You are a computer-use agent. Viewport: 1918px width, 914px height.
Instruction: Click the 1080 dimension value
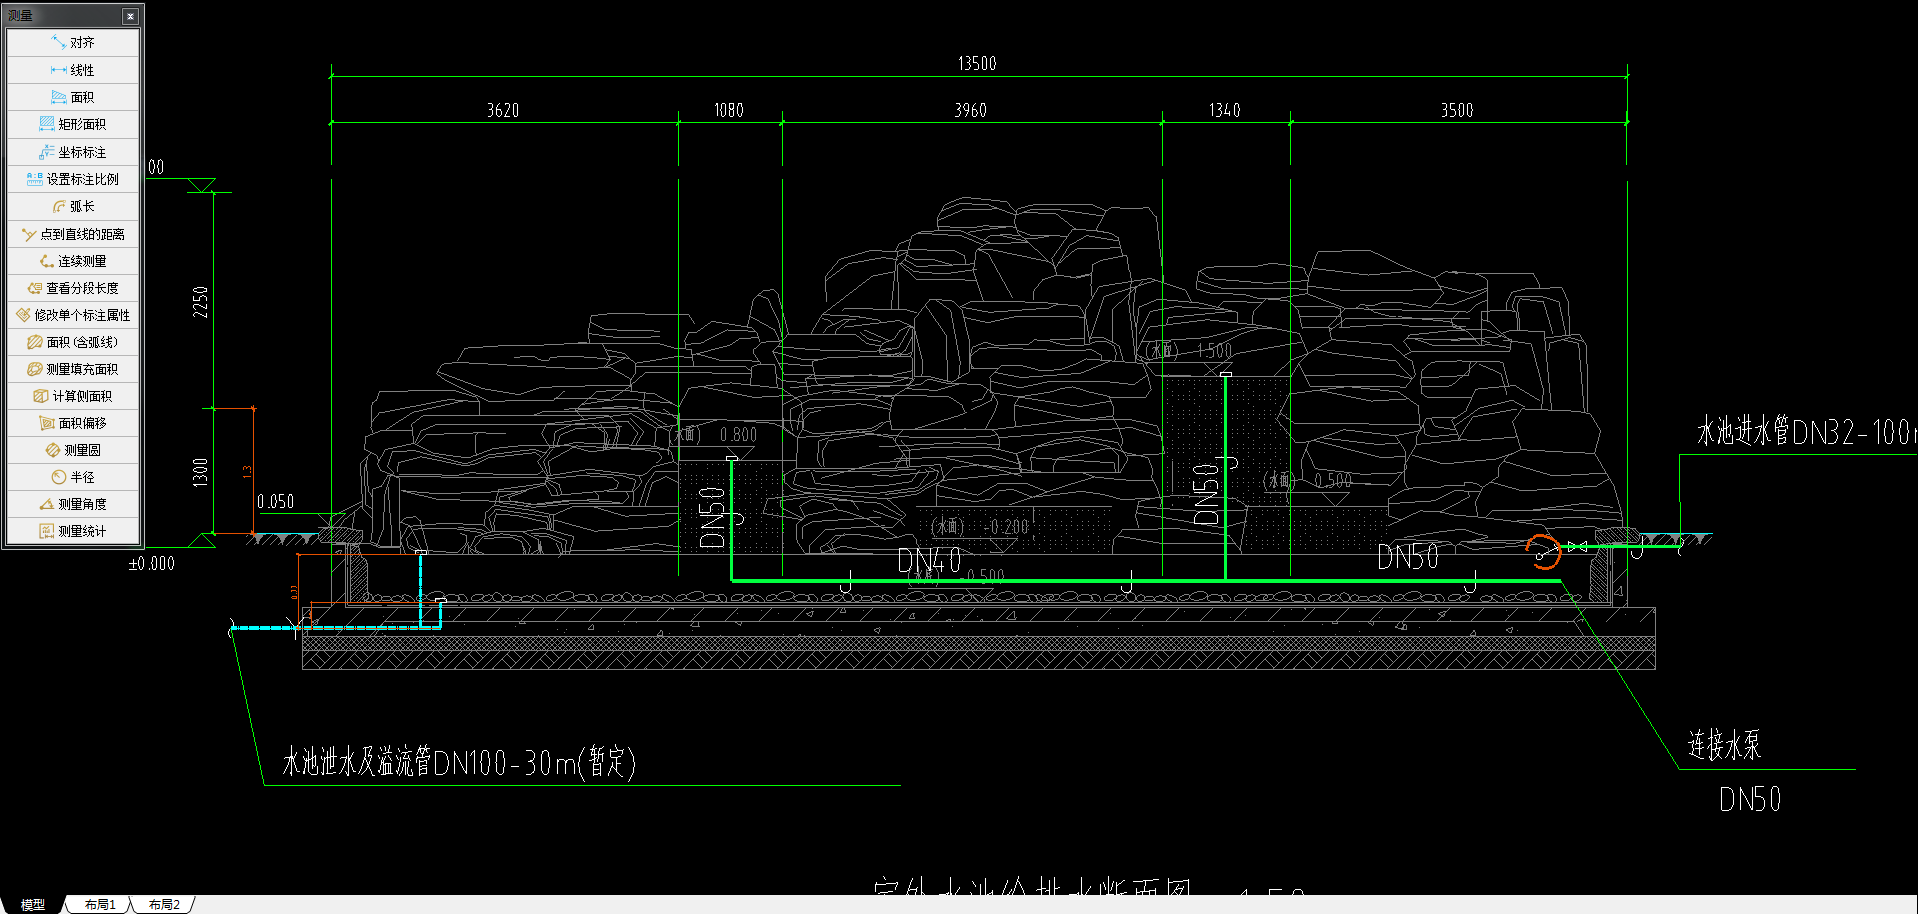coord(729,111)
